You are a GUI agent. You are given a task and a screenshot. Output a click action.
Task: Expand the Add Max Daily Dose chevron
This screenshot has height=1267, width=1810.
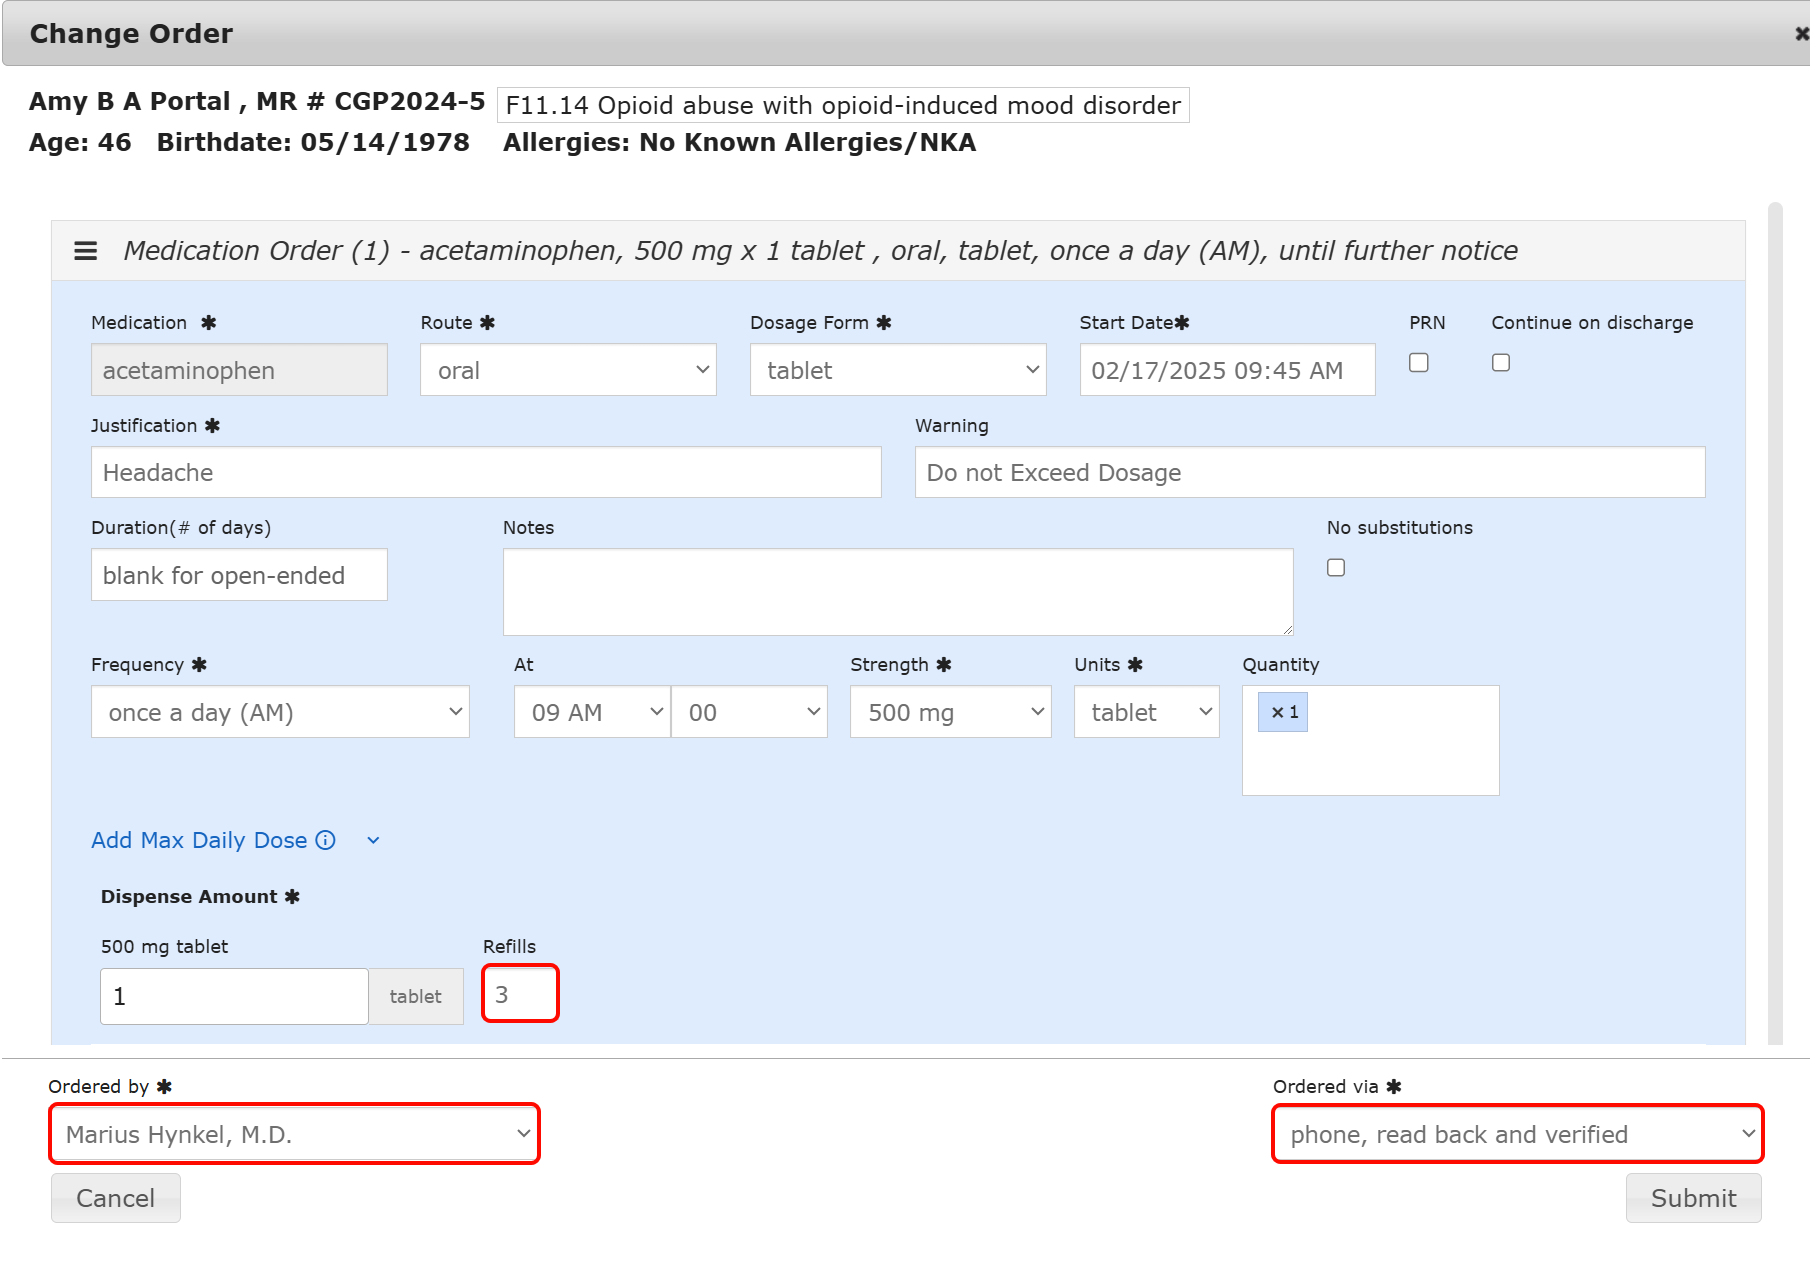point(373,841)
